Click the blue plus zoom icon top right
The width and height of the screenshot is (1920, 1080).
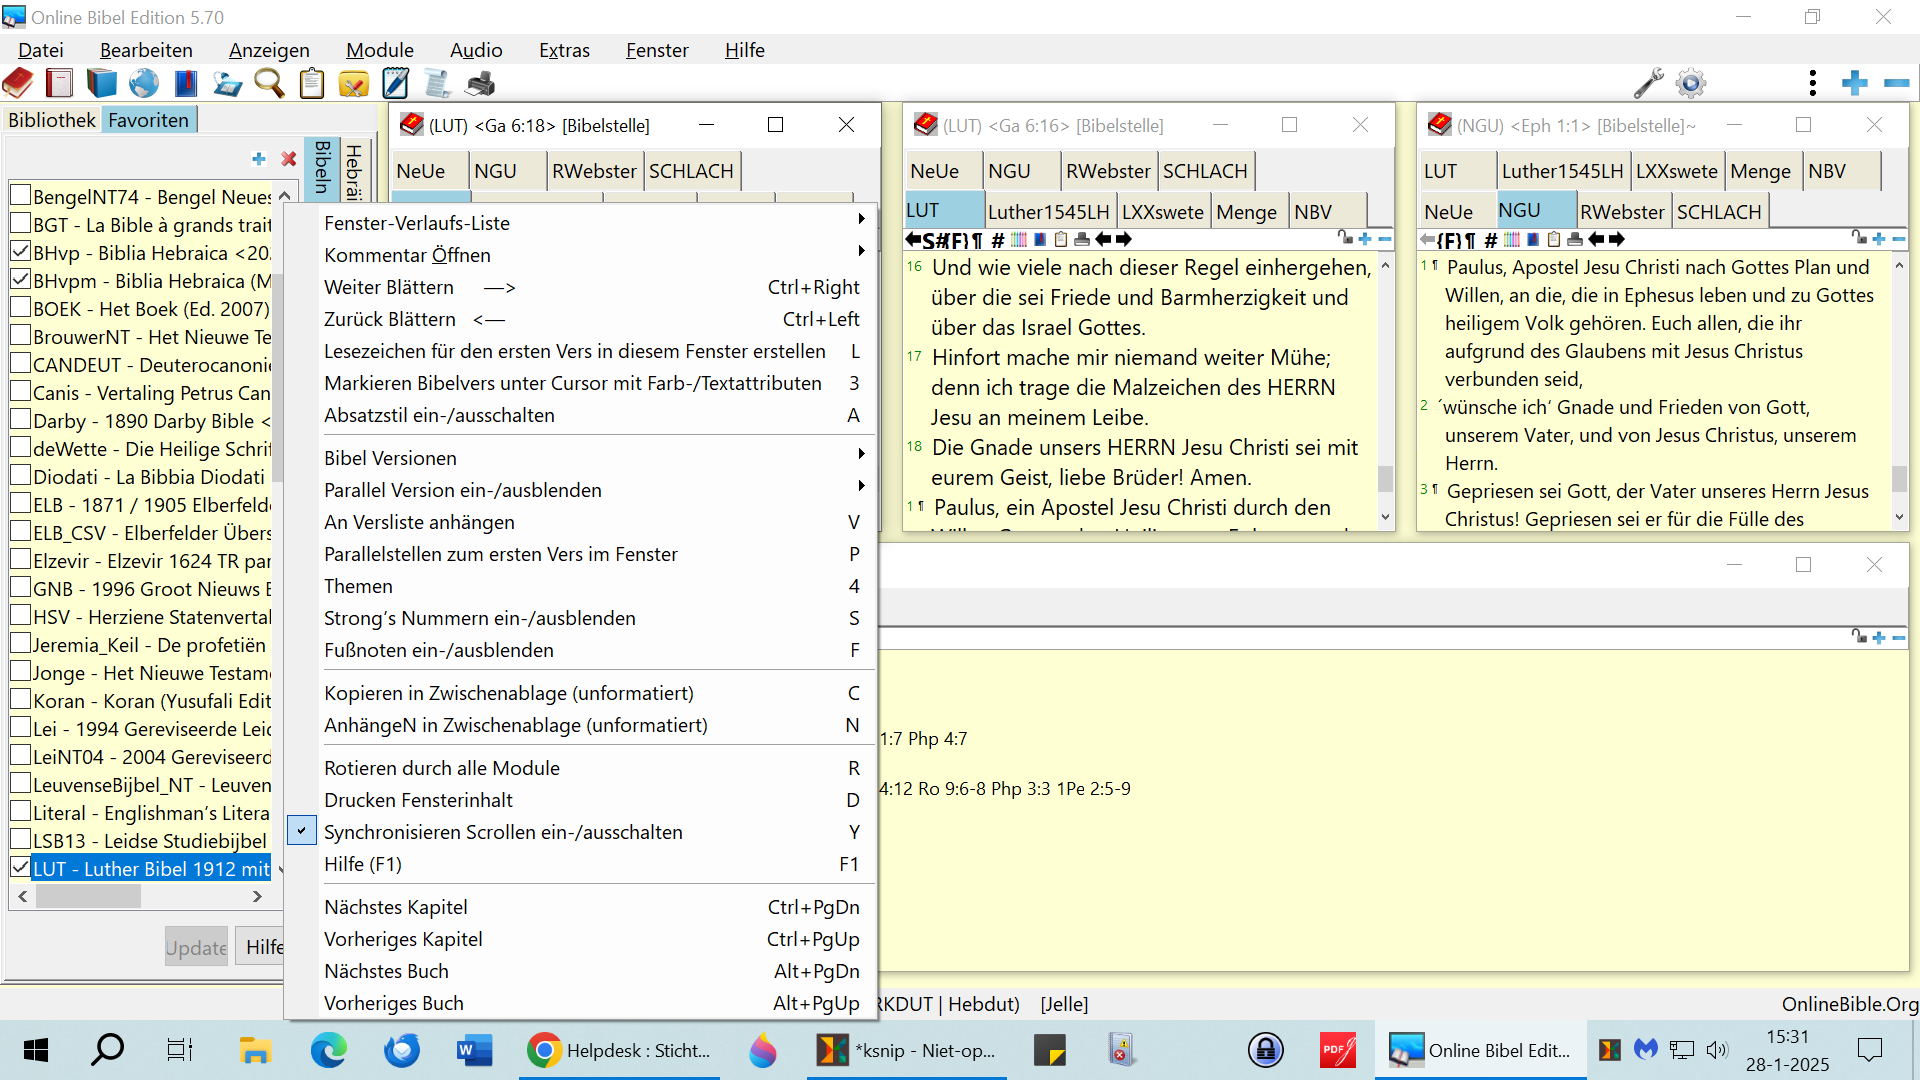click(1854, 84)
